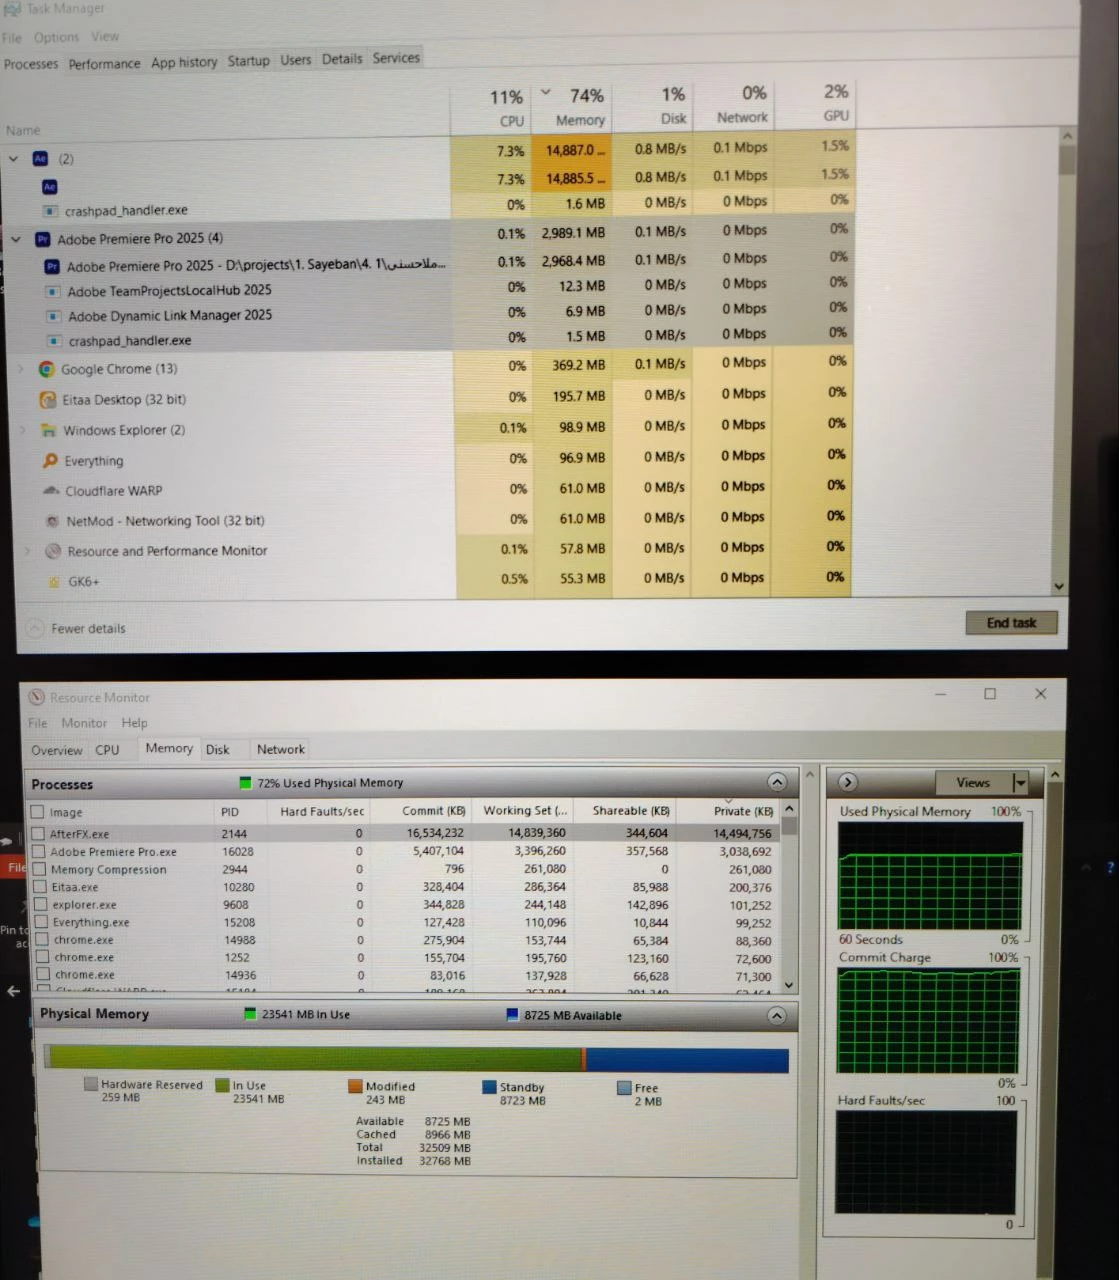Screen dimensions: 1119x1280
Task: Sort by Commit (KB) column header
Action: [423, 811]
